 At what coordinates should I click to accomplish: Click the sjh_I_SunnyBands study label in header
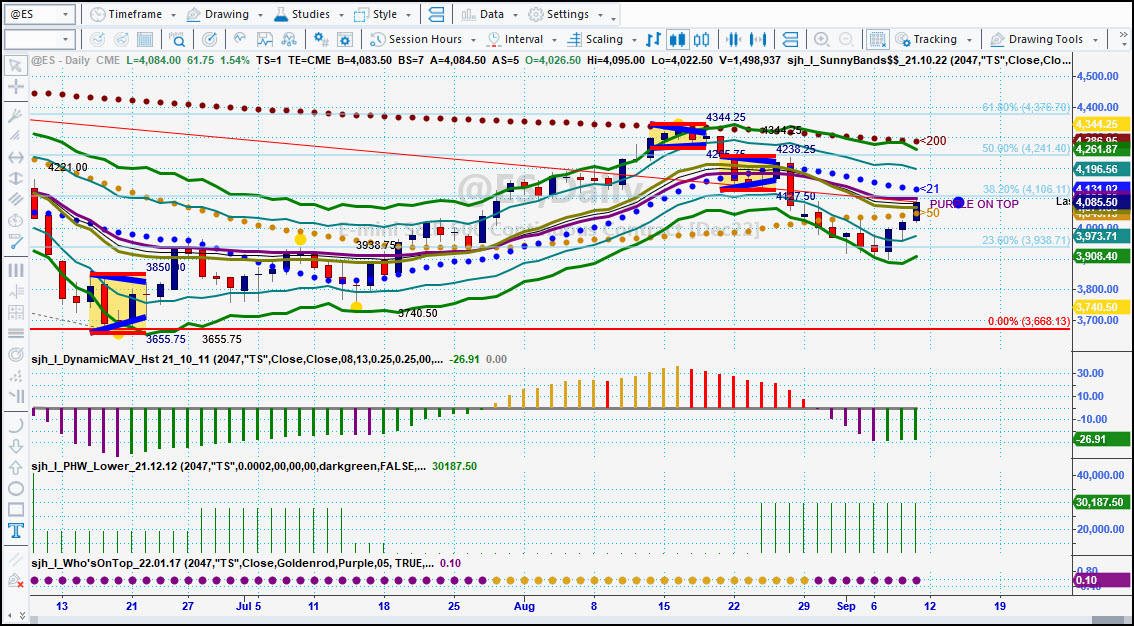click(x=929, y=61)
